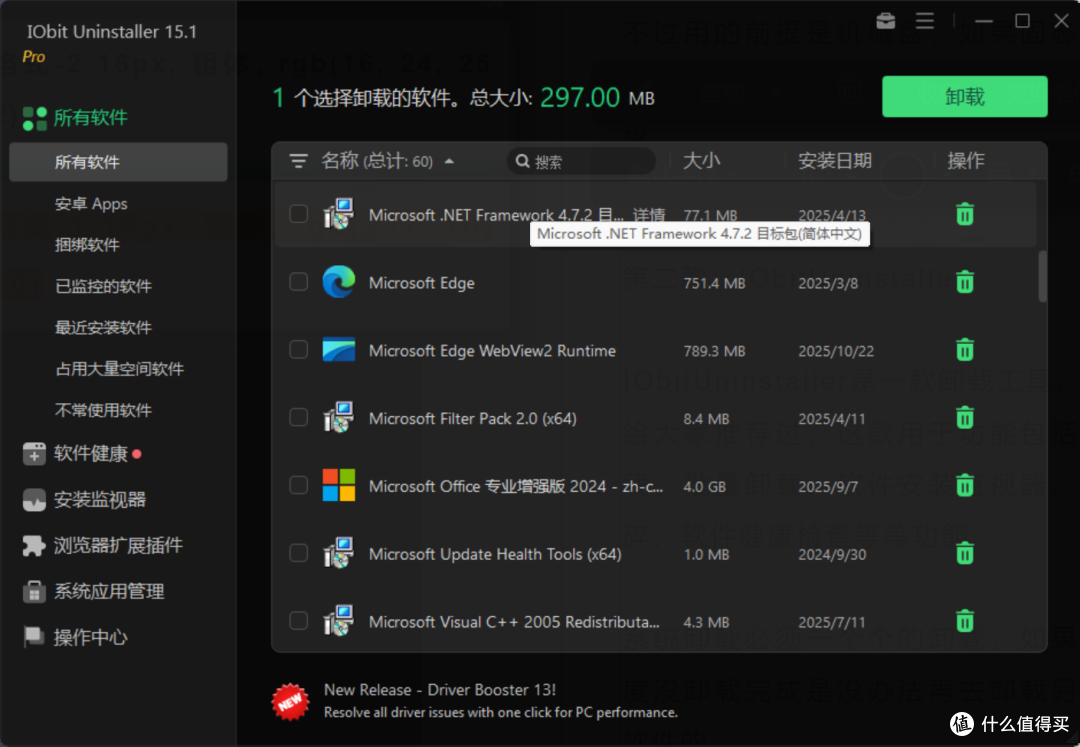
Task: Click the 操作 column header
Action: (966, 161)
